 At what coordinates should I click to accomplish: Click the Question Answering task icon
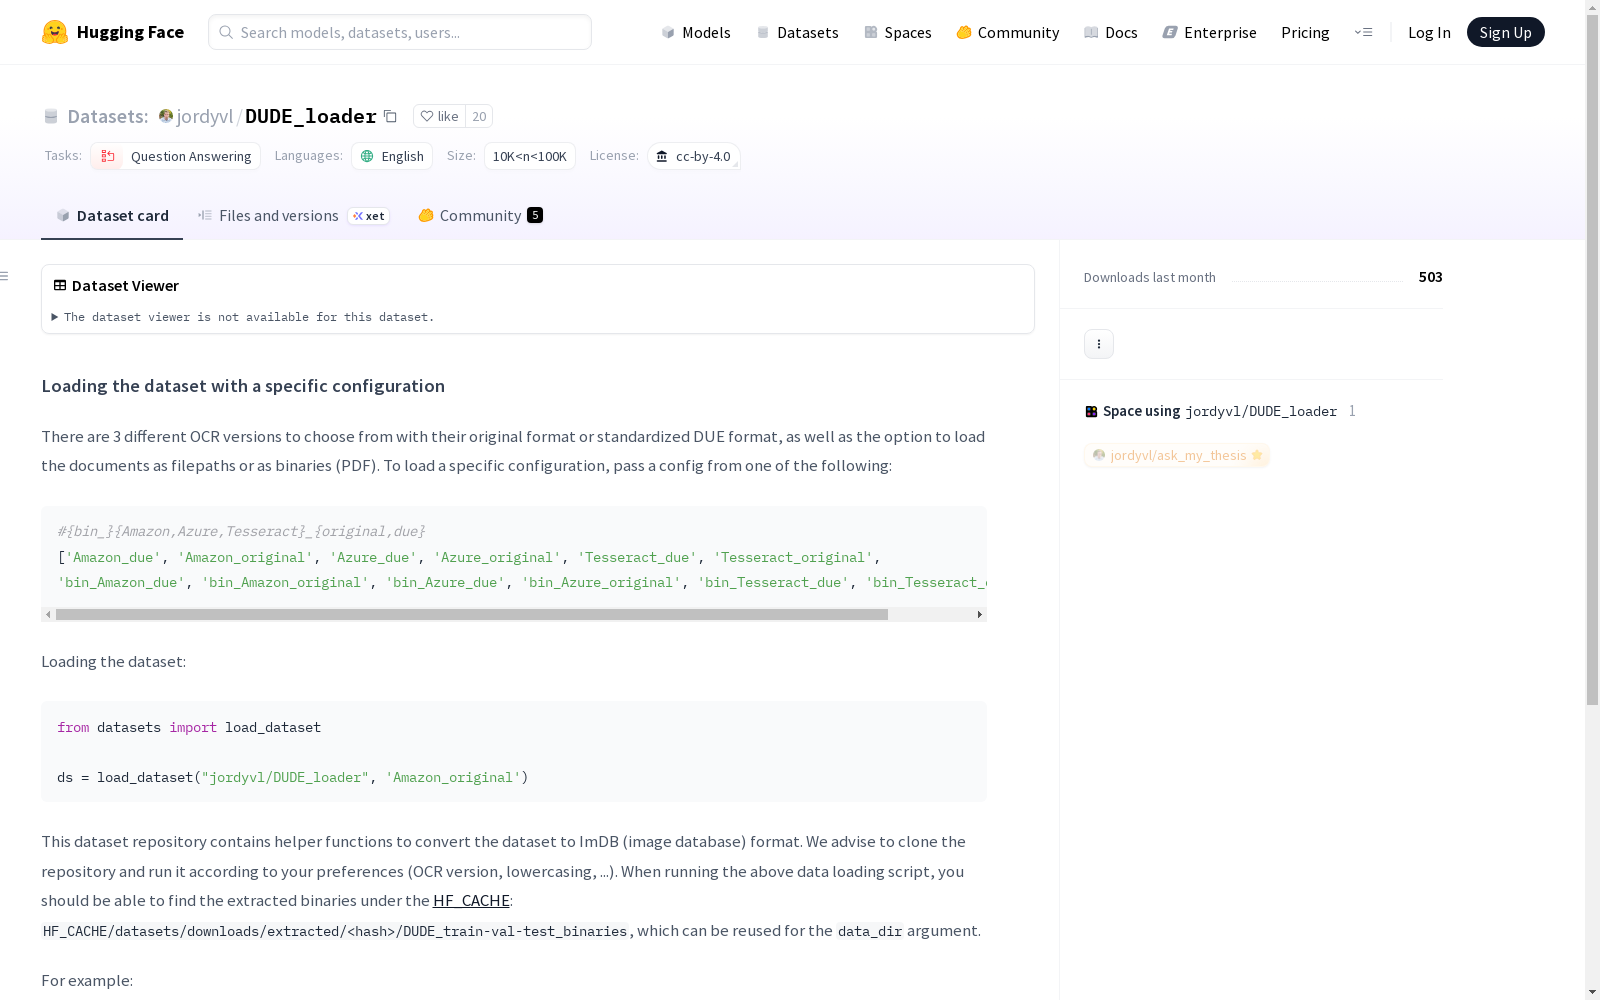[108, 156]
